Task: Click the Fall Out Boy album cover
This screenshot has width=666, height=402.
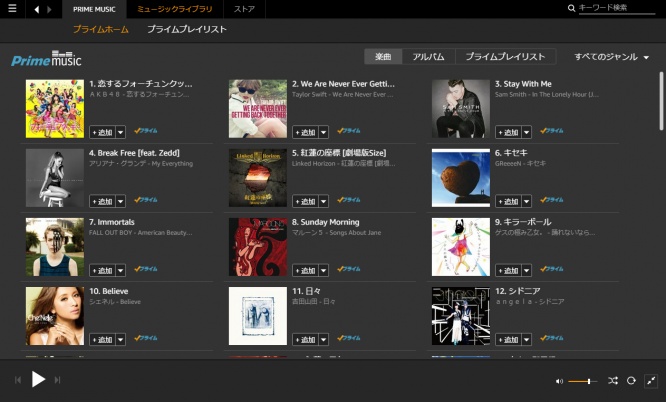Action: pos(55,247)
